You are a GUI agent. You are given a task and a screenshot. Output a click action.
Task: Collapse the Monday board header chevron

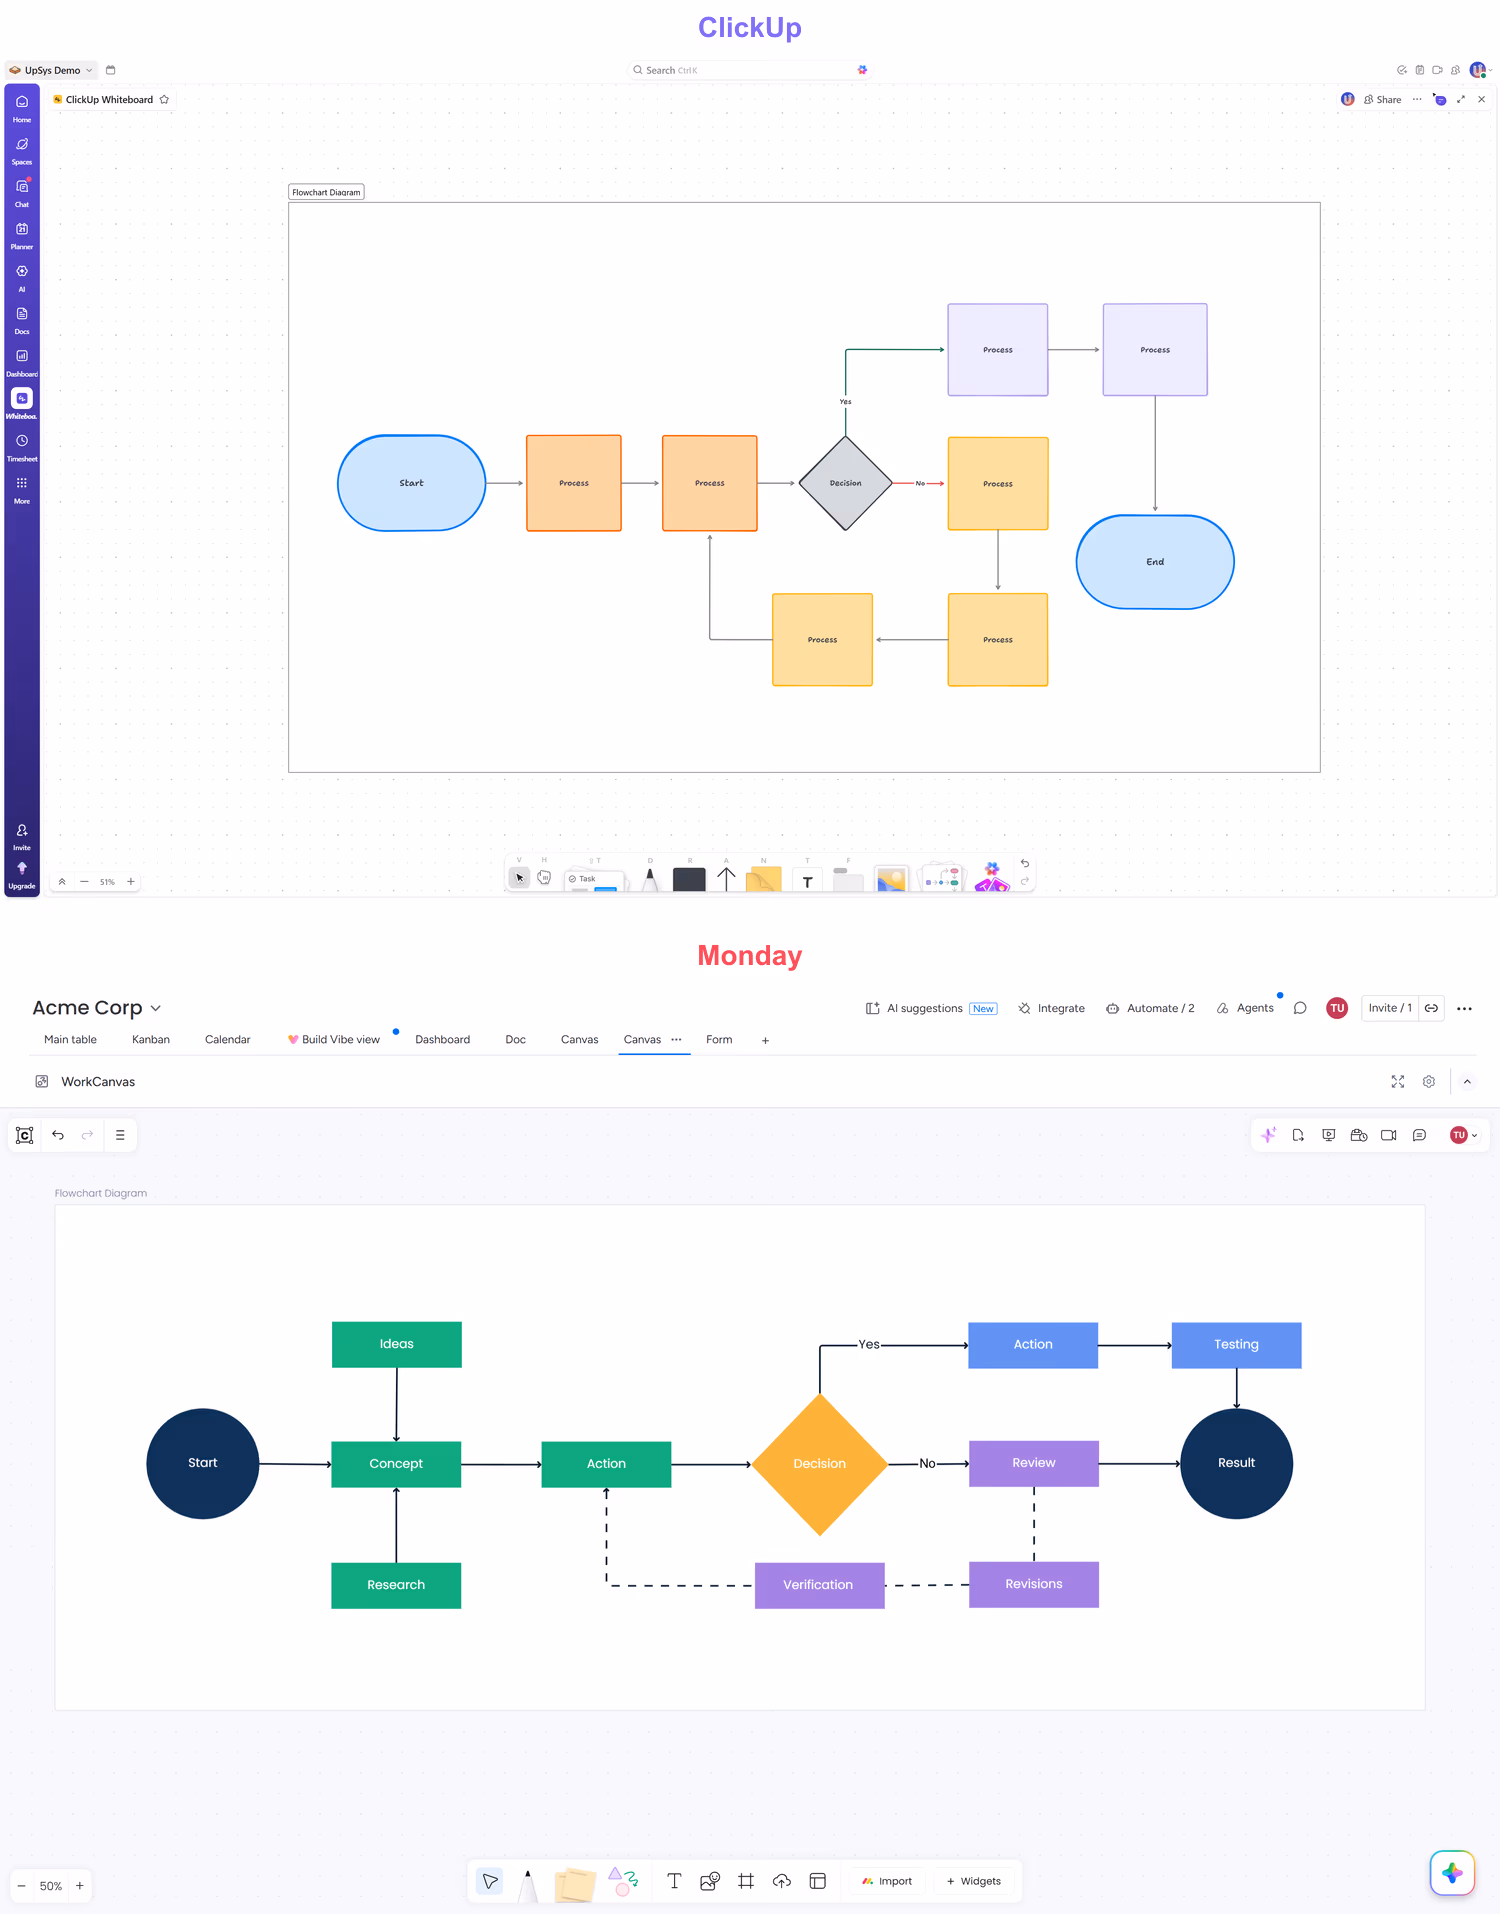(x=1467, y=1082)
